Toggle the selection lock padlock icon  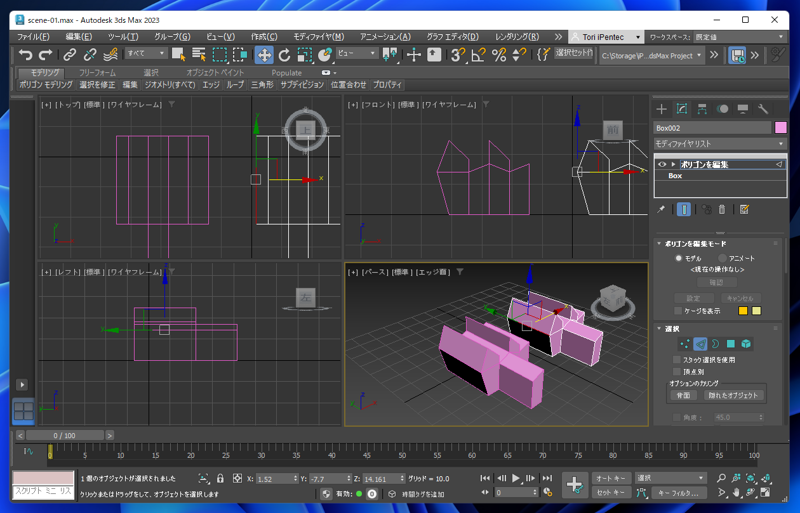click(220, 478)
